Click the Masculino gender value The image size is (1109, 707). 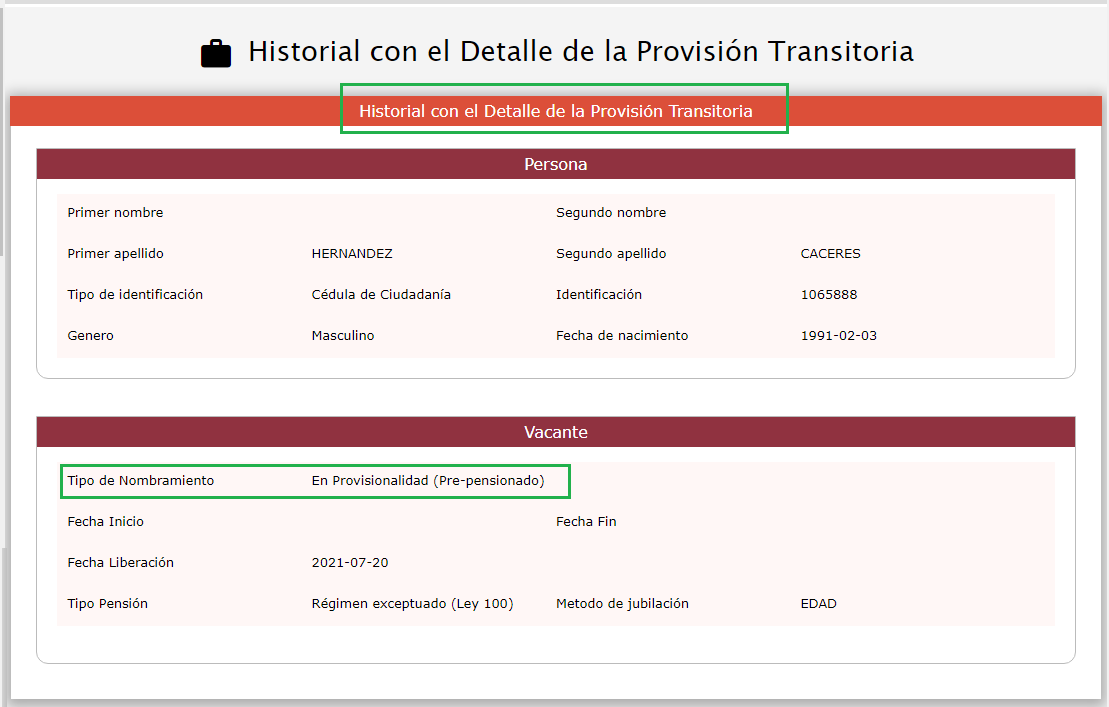pos(342,336)
